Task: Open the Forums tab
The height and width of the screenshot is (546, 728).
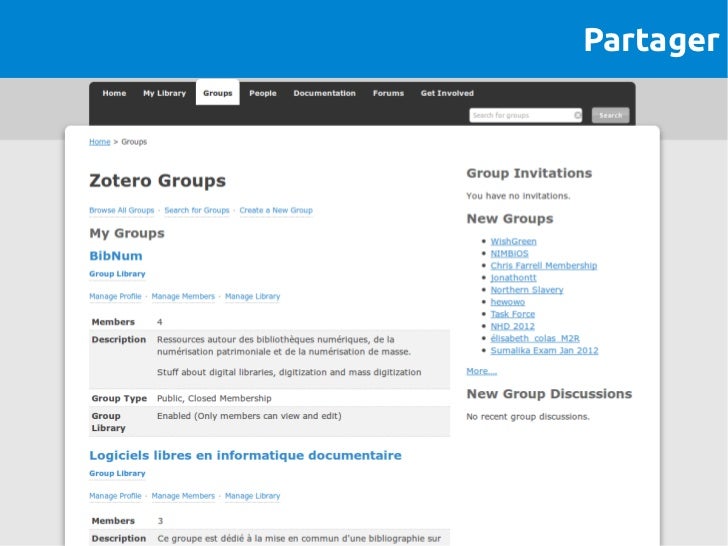Action: (388, 93)
